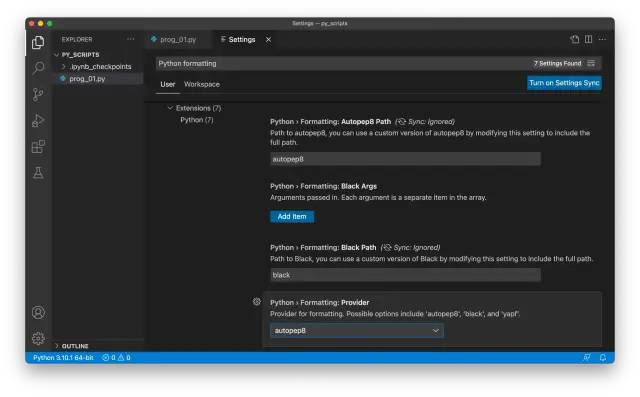Expand the Outline panel
Screen dimensions: 640x397
72,346
